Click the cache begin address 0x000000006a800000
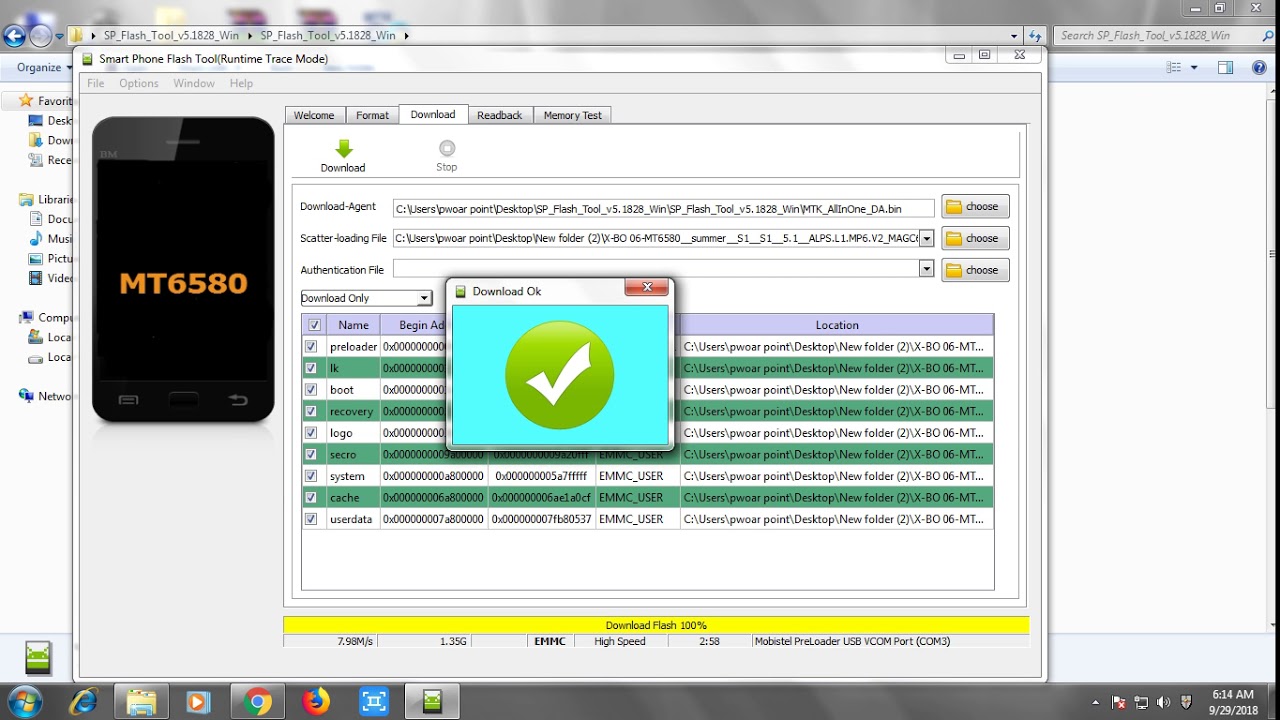Screen dimensions: 1280x720 click(x=433, y=497)
